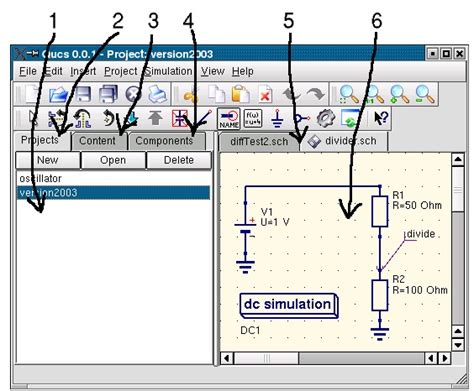Switch to the Content tab
The height and width of the screenshot is (391, 474).
(99, 141)
